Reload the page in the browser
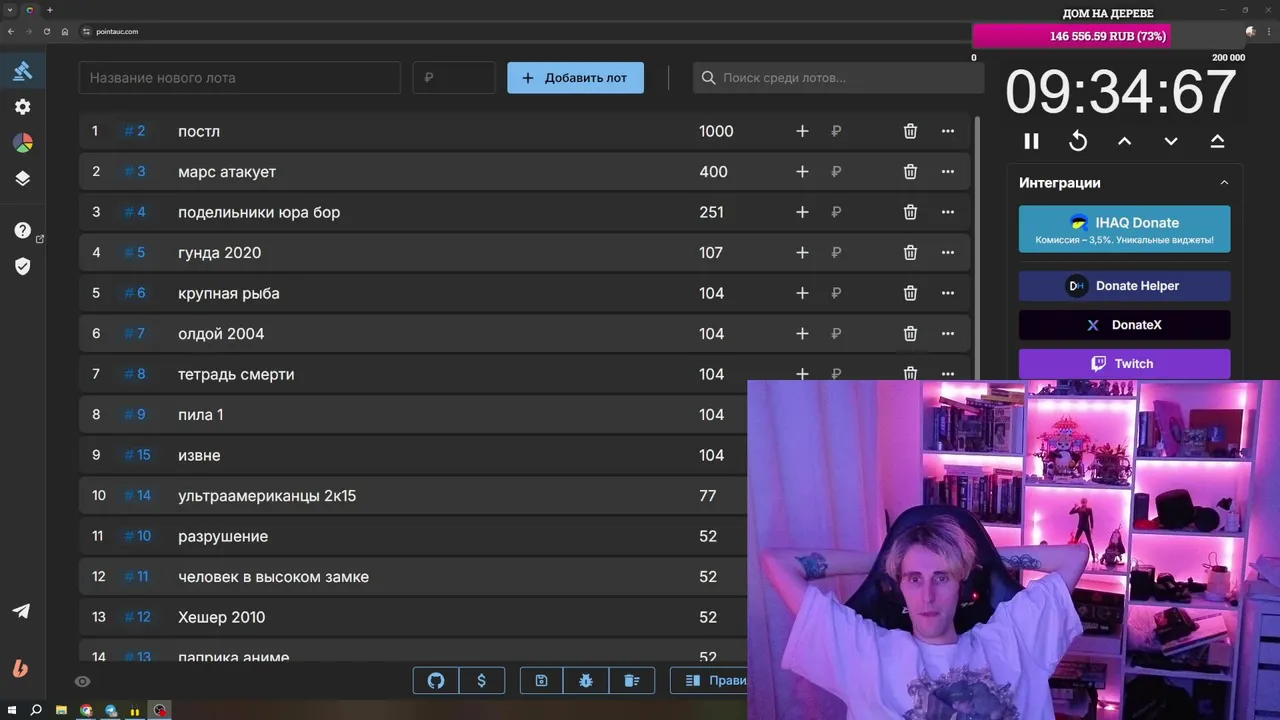Viewport: 1280px width, 720px height. tap(46, 31)
